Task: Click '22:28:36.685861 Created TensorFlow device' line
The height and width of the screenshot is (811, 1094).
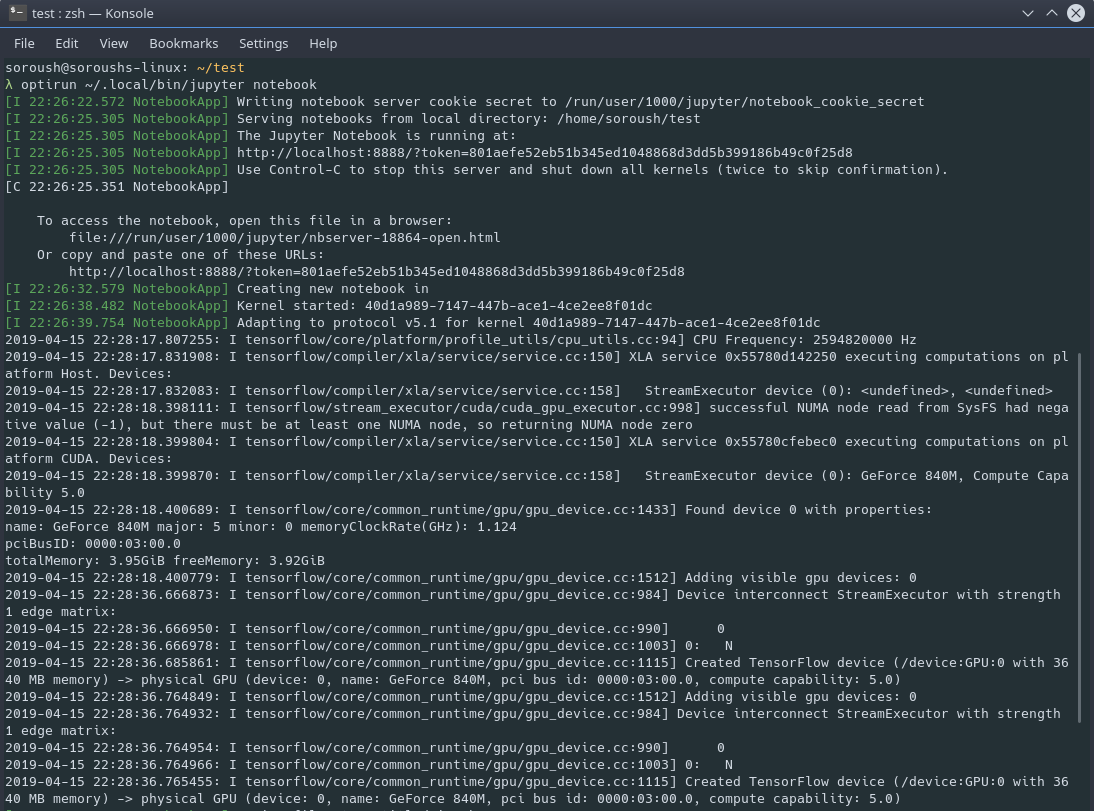Action: (x=537, y=671)
